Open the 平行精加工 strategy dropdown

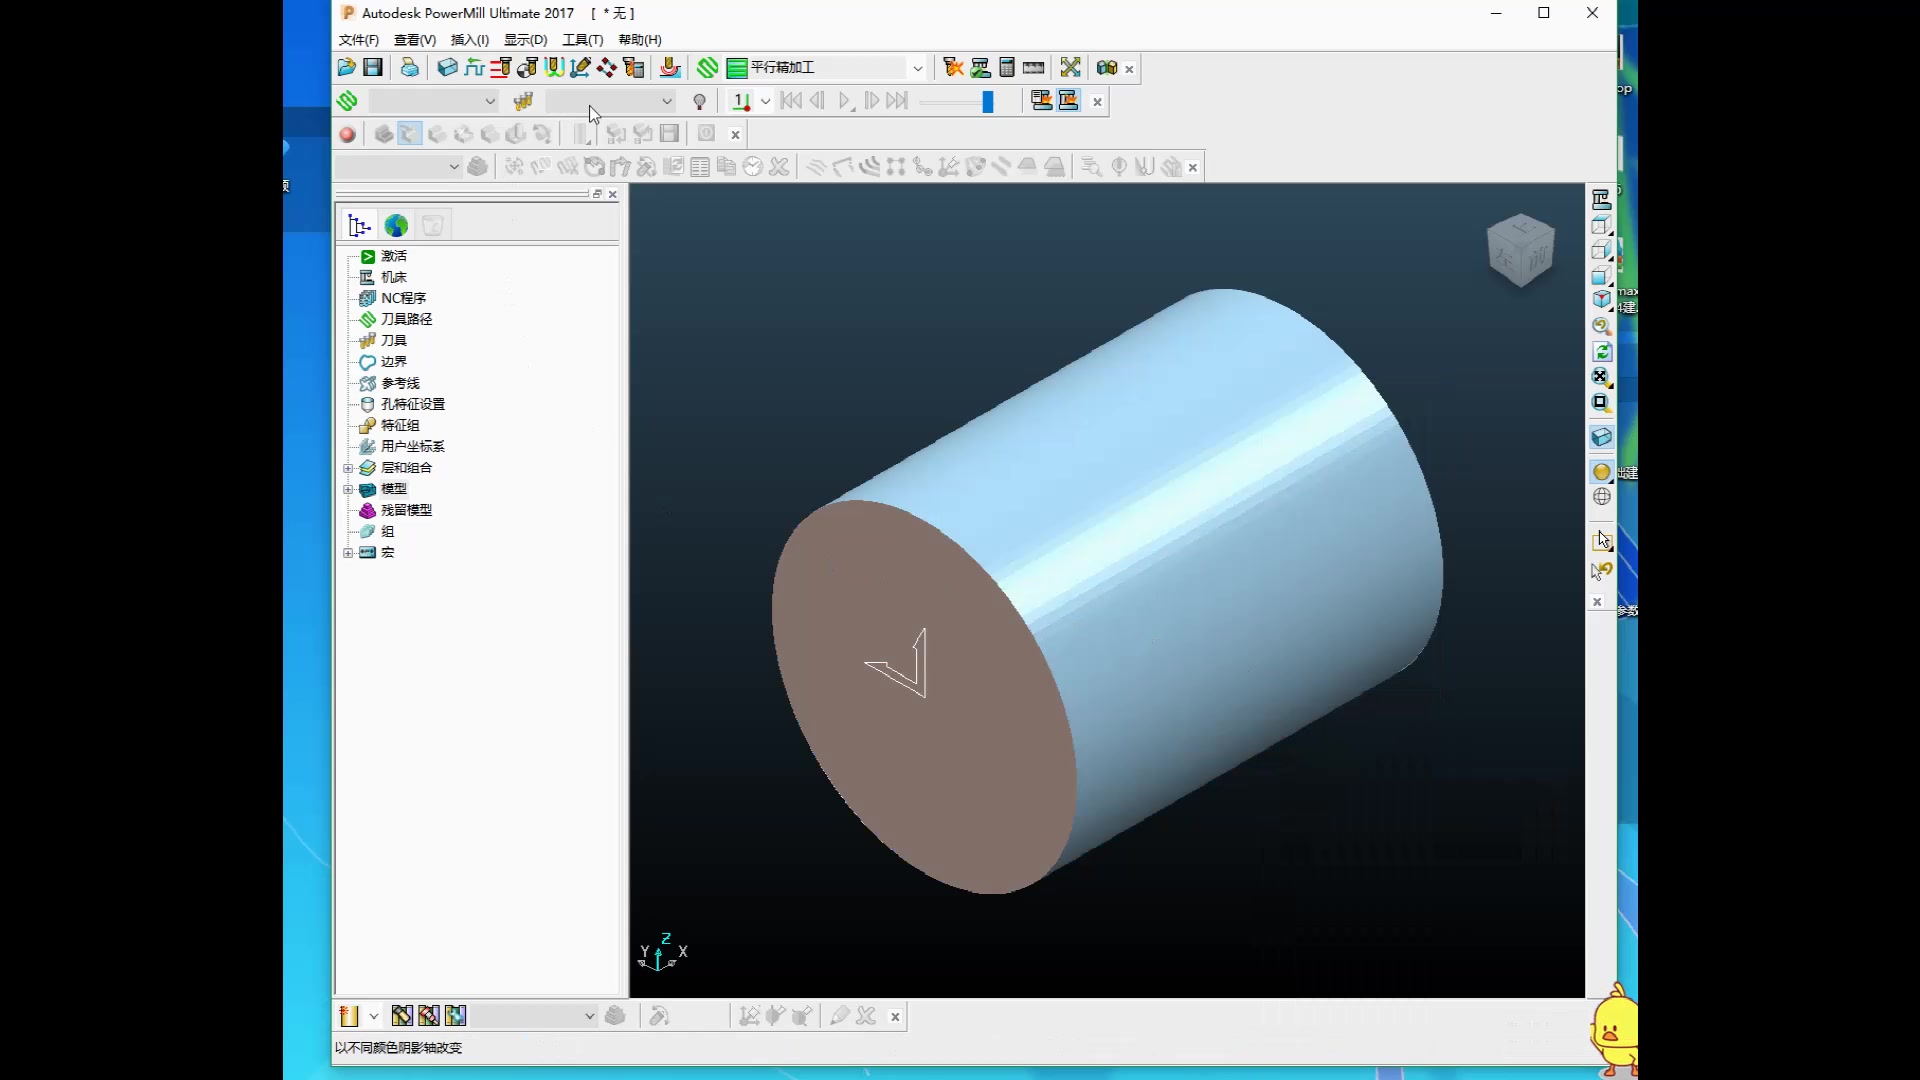917,68
